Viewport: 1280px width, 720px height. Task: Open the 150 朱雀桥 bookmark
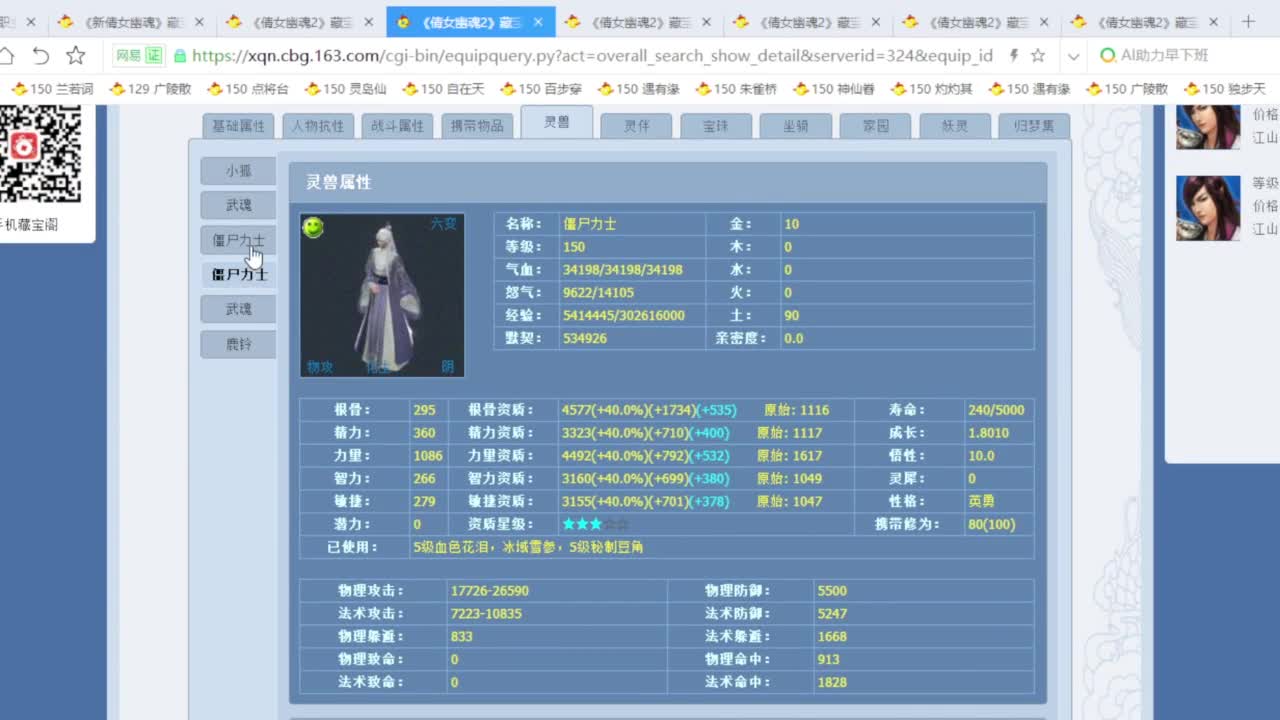click(735, 89)
